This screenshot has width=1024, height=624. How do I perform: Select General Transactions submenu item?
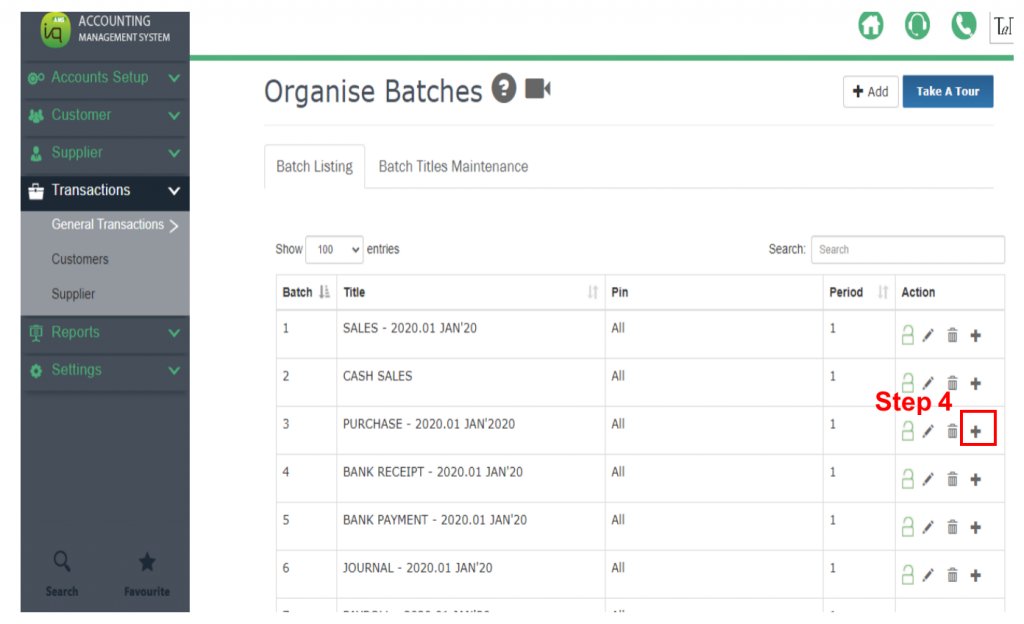pos(108,225)
